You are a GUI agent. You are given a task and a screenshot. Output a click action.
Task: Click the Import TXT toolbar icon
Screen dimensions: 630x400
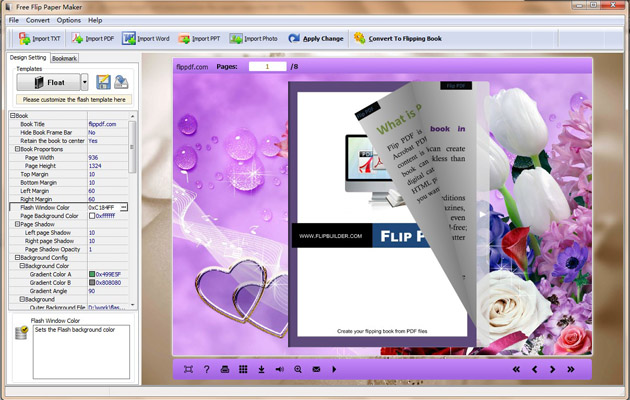click(24, 39)
